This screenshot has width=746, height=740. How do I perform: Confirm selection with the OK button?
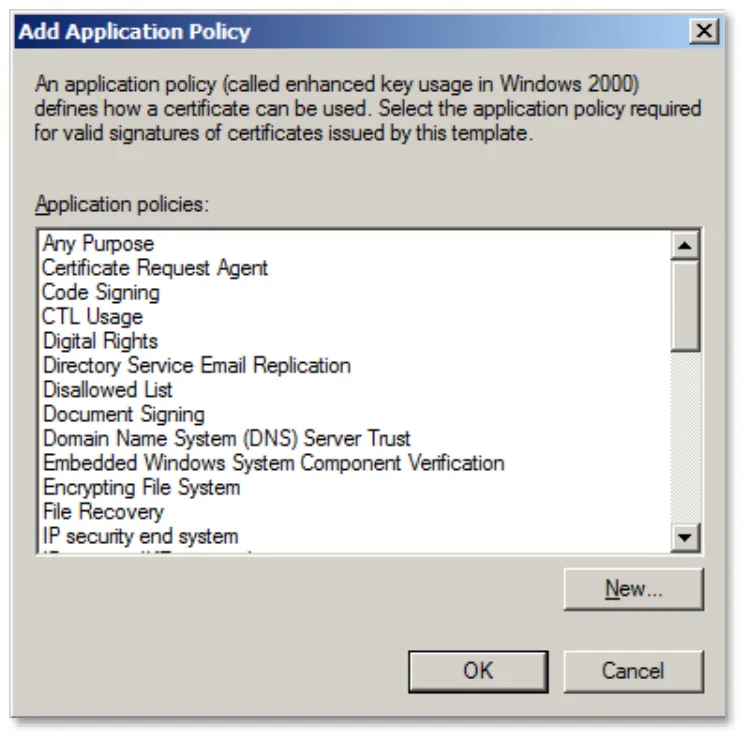(x=478, y=671)
